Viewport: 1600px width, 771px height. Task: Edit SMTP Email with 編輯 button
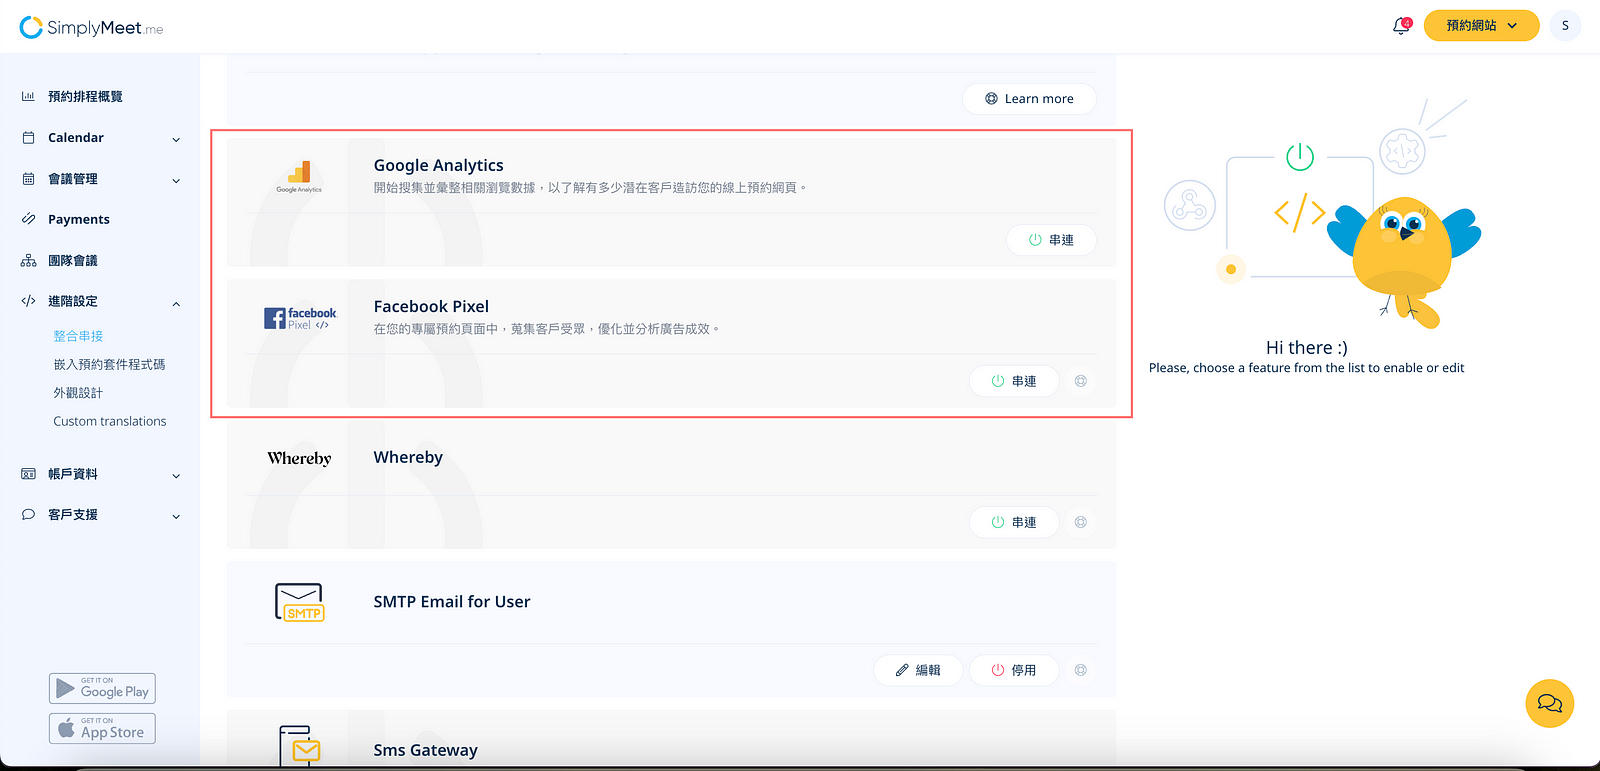[918, 670]
